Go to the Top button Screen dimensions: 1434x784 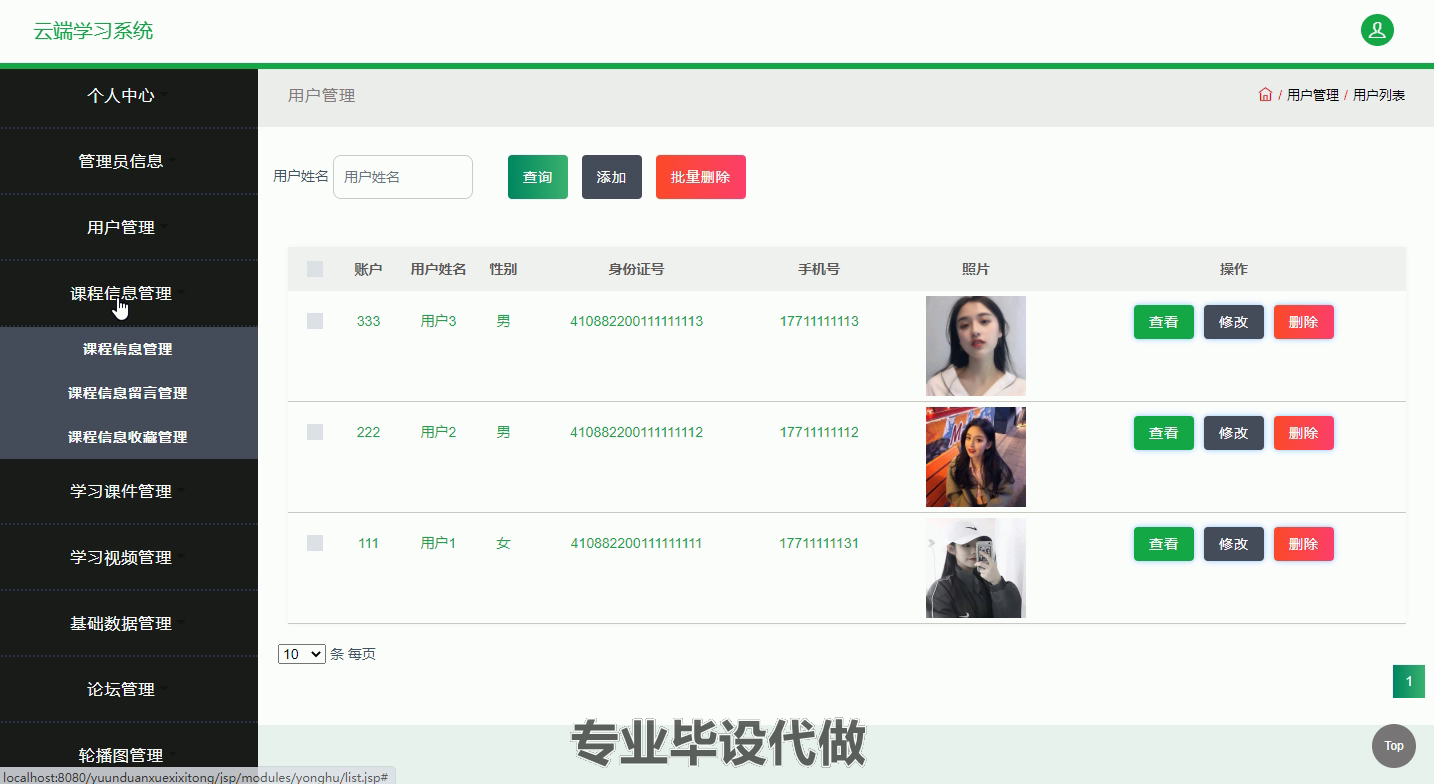point(1394,746)
